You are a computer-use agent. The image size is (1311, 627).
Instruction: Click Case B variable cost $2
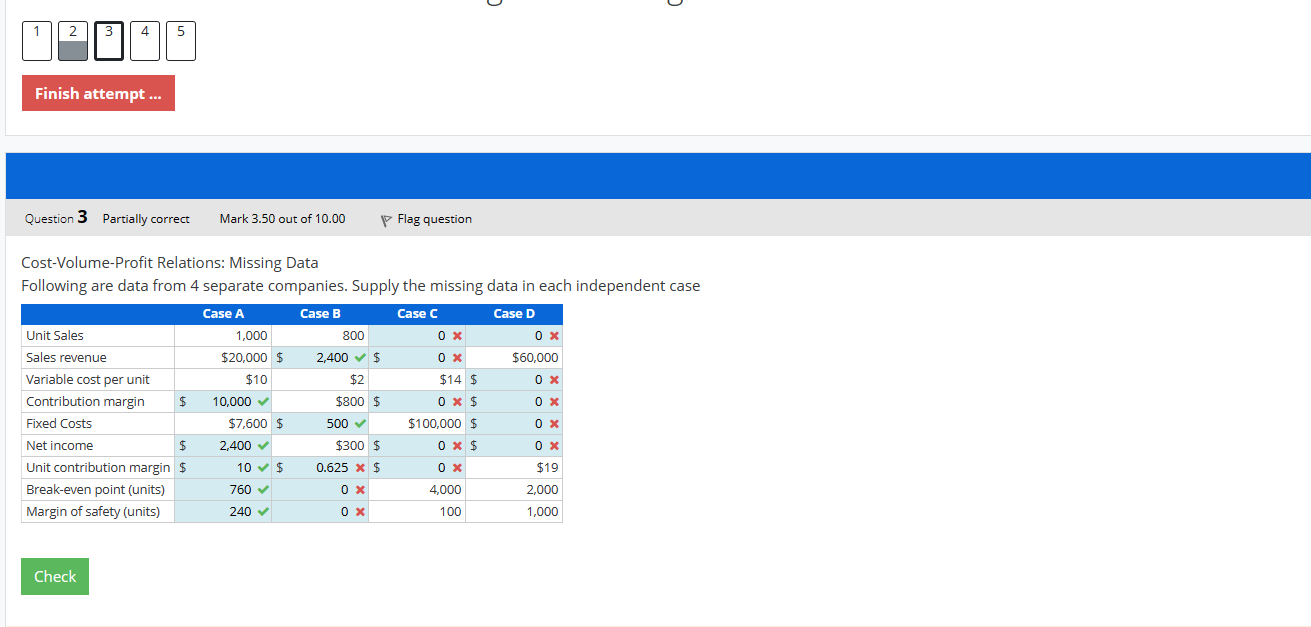pyautogui.click(x=357, y=379)
